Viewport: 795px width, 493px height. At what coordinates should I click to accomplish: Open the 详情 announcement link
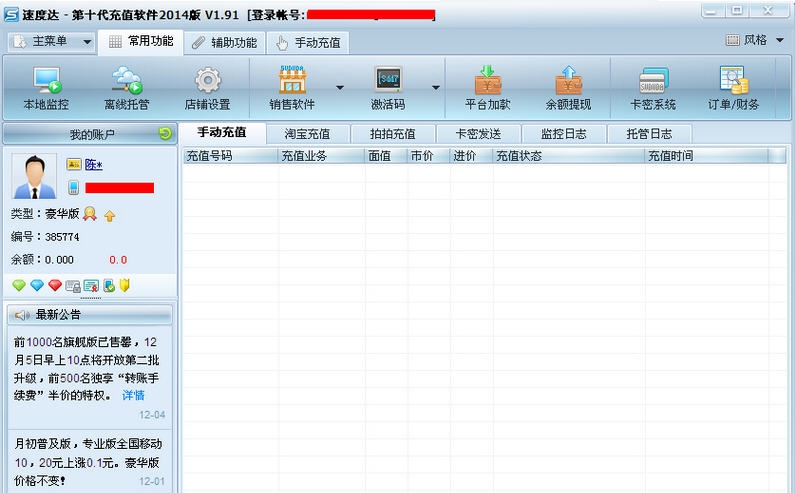coord(133,395)
